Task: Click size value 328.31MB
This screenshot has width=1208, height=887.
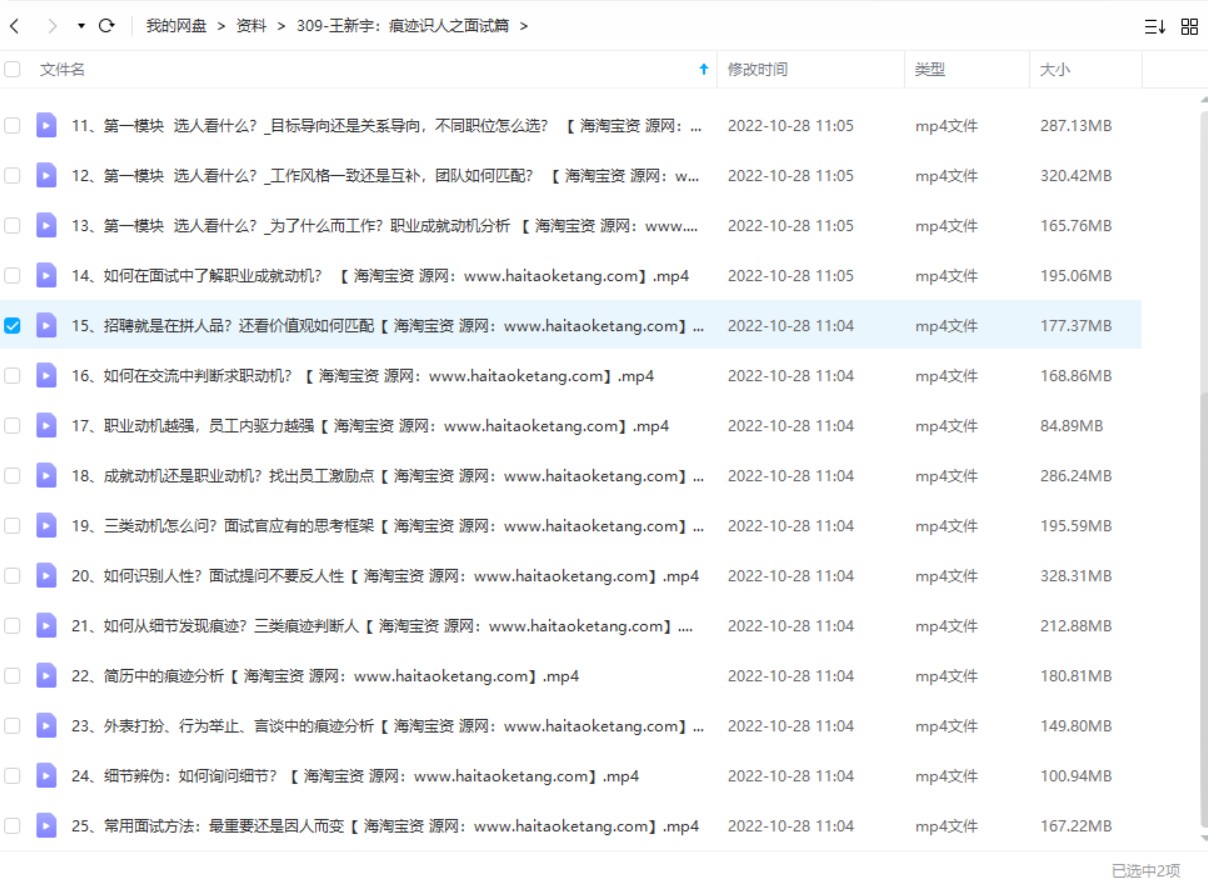Action: point(1076,575)
